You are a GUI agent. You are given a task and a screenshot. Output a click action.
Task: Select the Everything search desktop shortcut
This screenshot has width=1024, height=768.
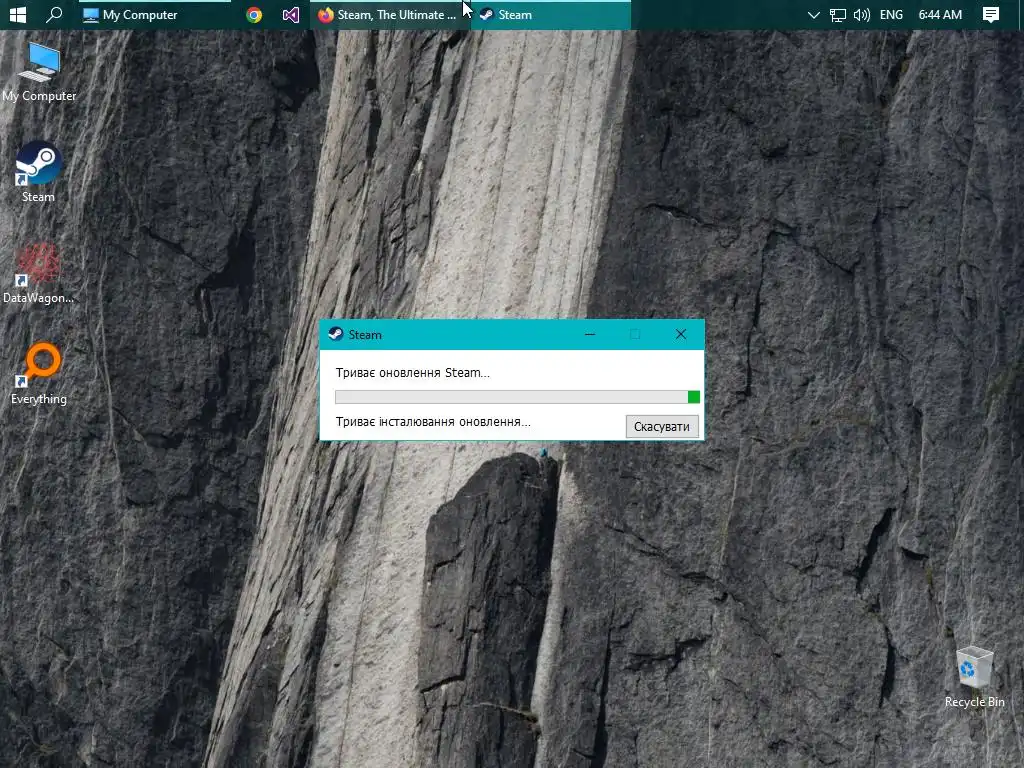tap(39, 374)
